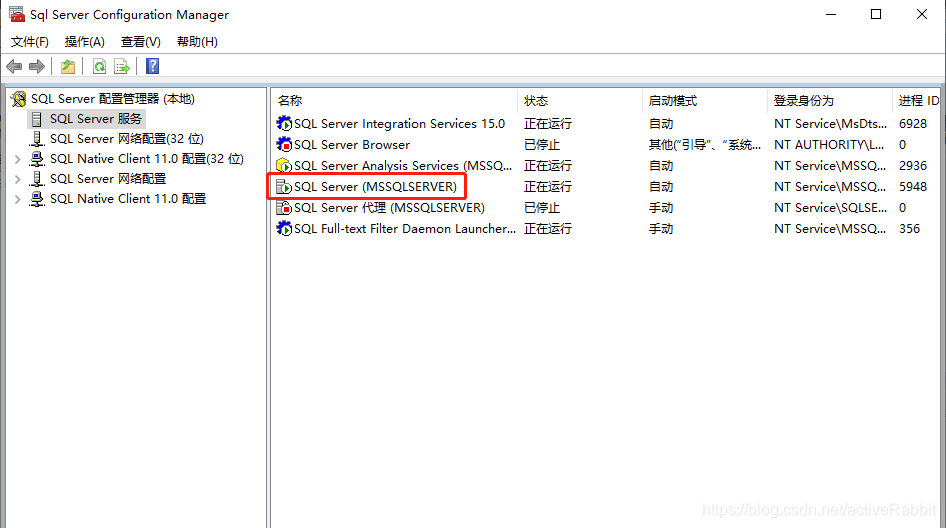Select SQL Server Integration Services 15.0 row
This screenshot has width=946, height=528.
(x=399, y=124)
